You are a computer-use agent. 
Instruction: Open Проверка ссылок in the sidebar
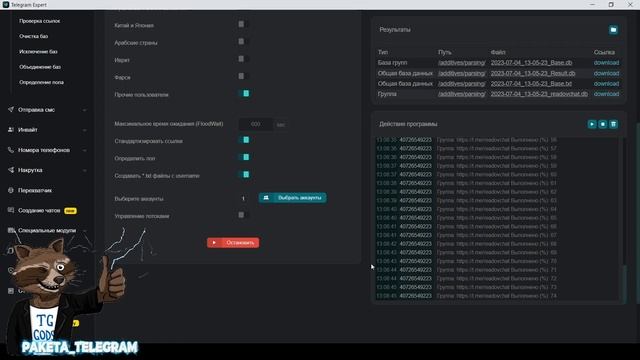click(x=40, y=21)
